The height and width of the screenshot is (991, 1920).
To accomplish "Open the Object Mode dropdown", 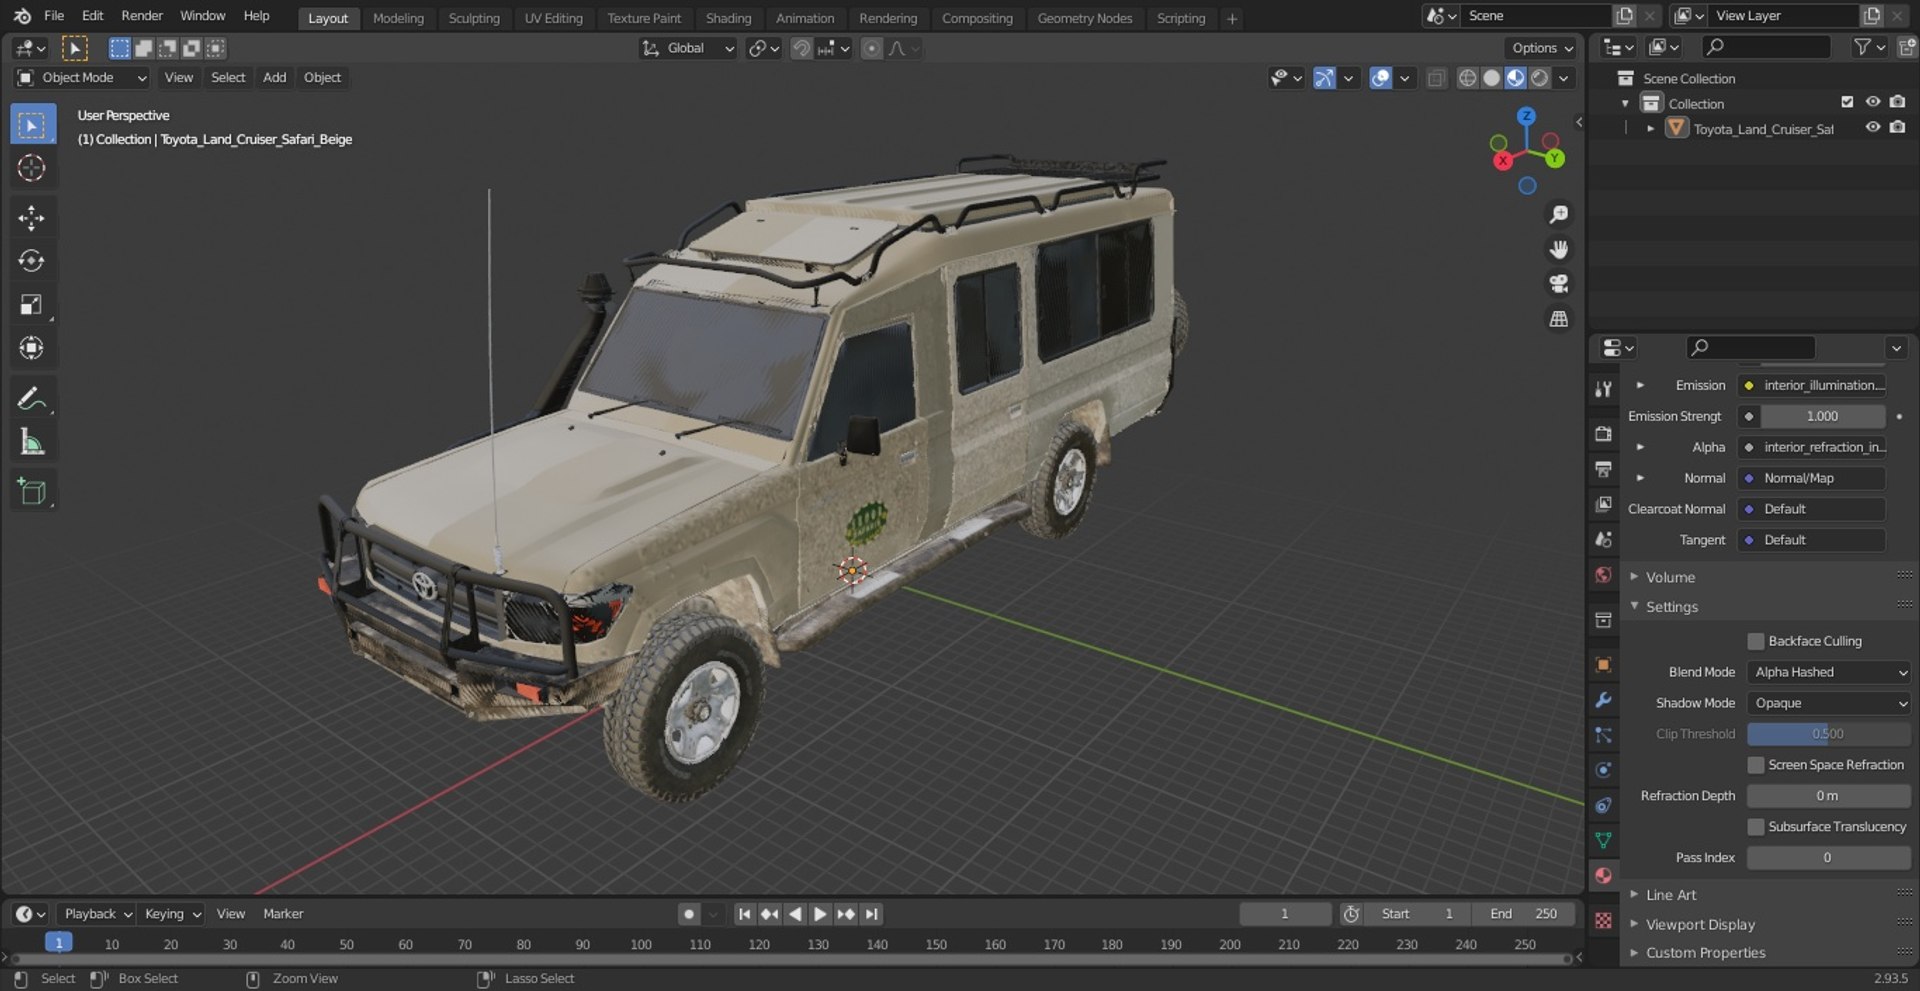I will [x=82, y=78].
